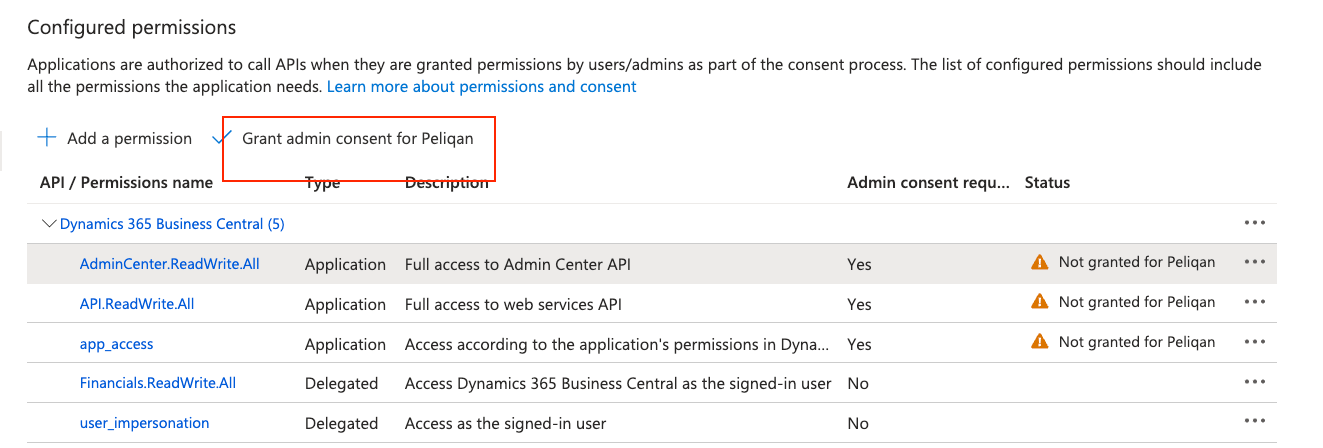Click 'Access as the signed-in user' description
The width and height of the screenshot is (1323, 448).
[506, 423]
